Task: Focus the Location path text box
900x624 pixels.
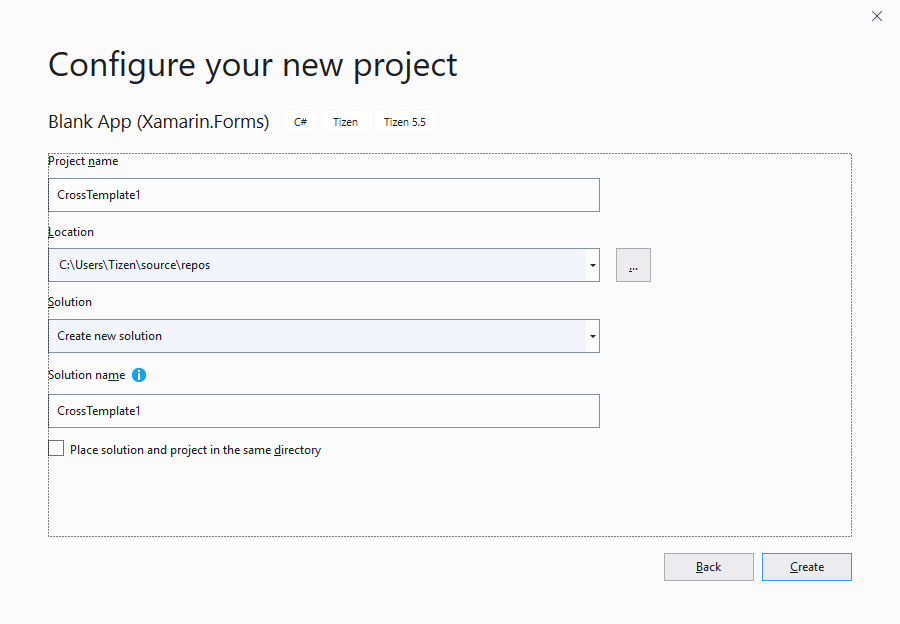Action: pyautogui.click(x=316, y=265)
